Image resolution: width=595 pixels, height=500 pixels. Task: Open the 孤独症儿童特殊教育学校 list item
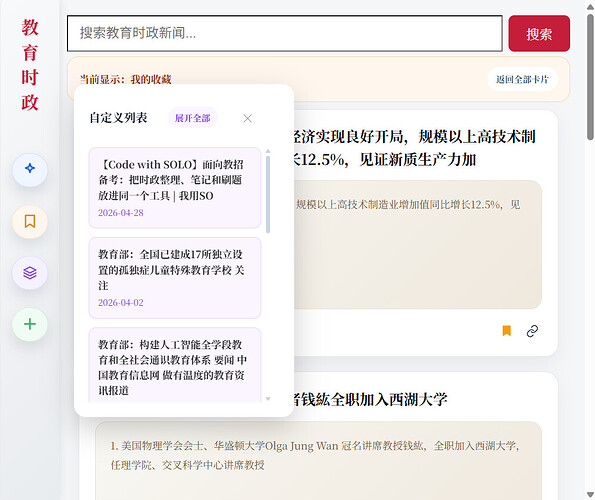(175, 278)
